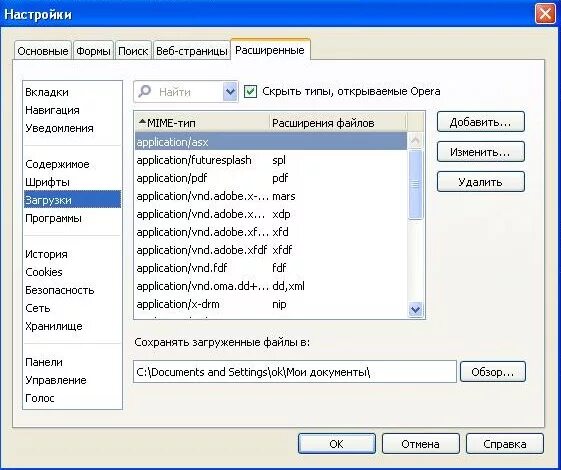Click the Добавить... button
Viewport: 561px width, 470px height.
pyautogui.click(x=480, y=122)
